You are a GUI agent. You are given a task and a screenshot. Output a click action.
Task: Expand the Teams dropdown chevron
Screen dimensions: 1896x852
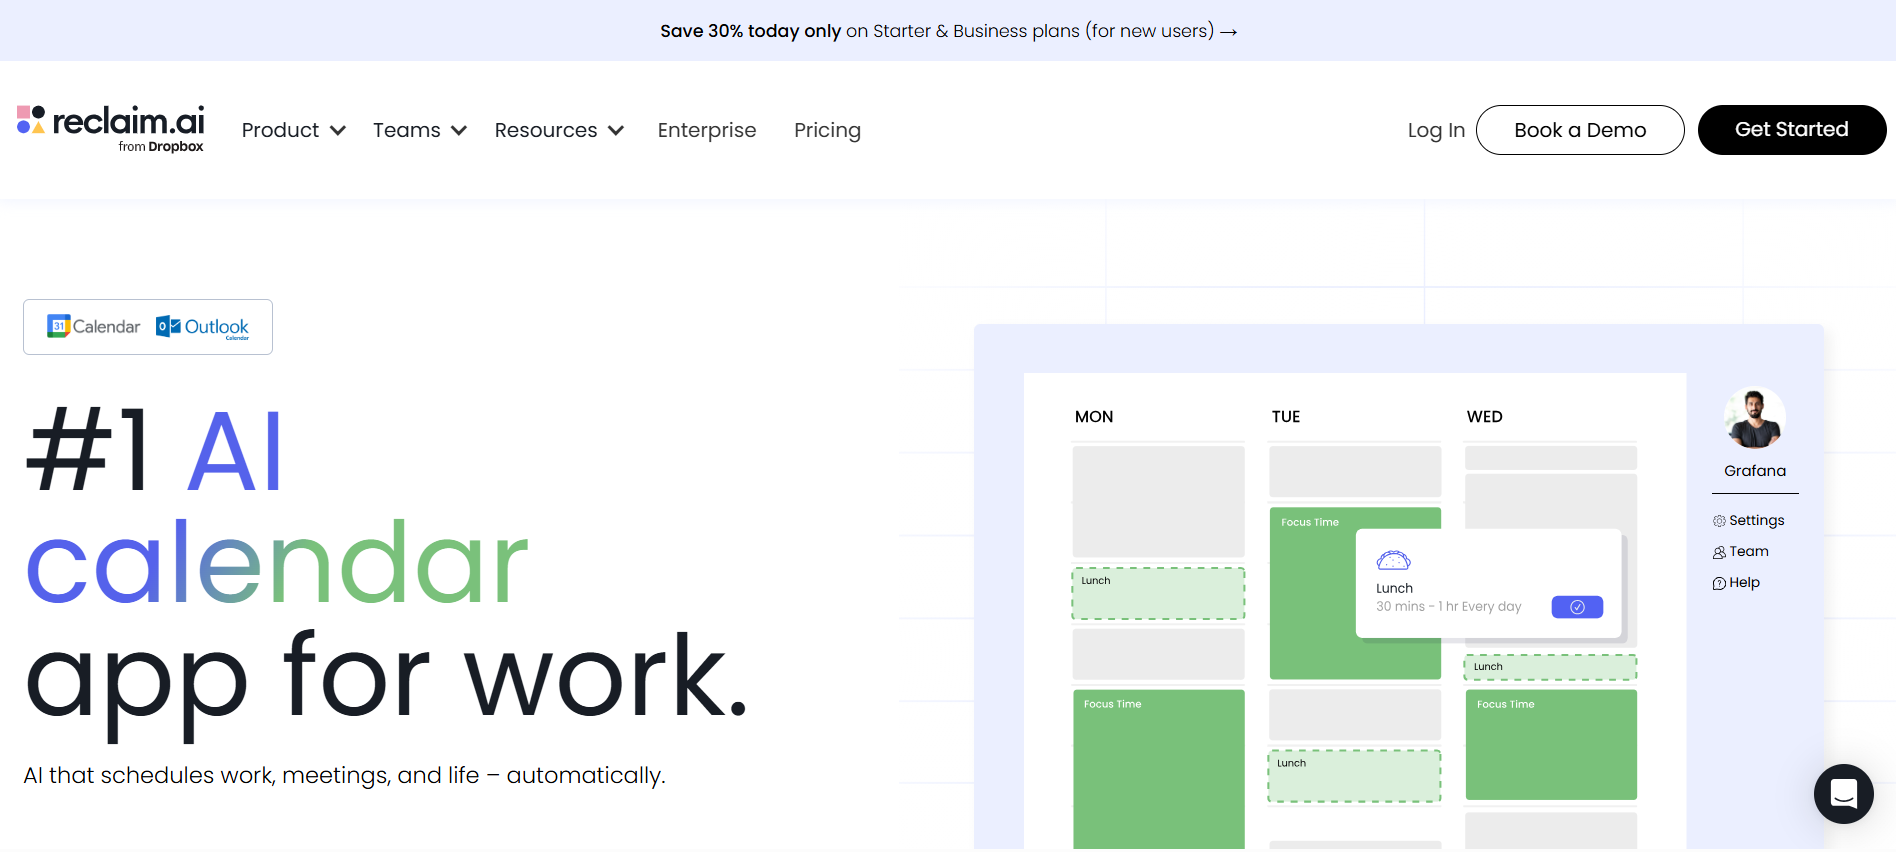(459, 131)
